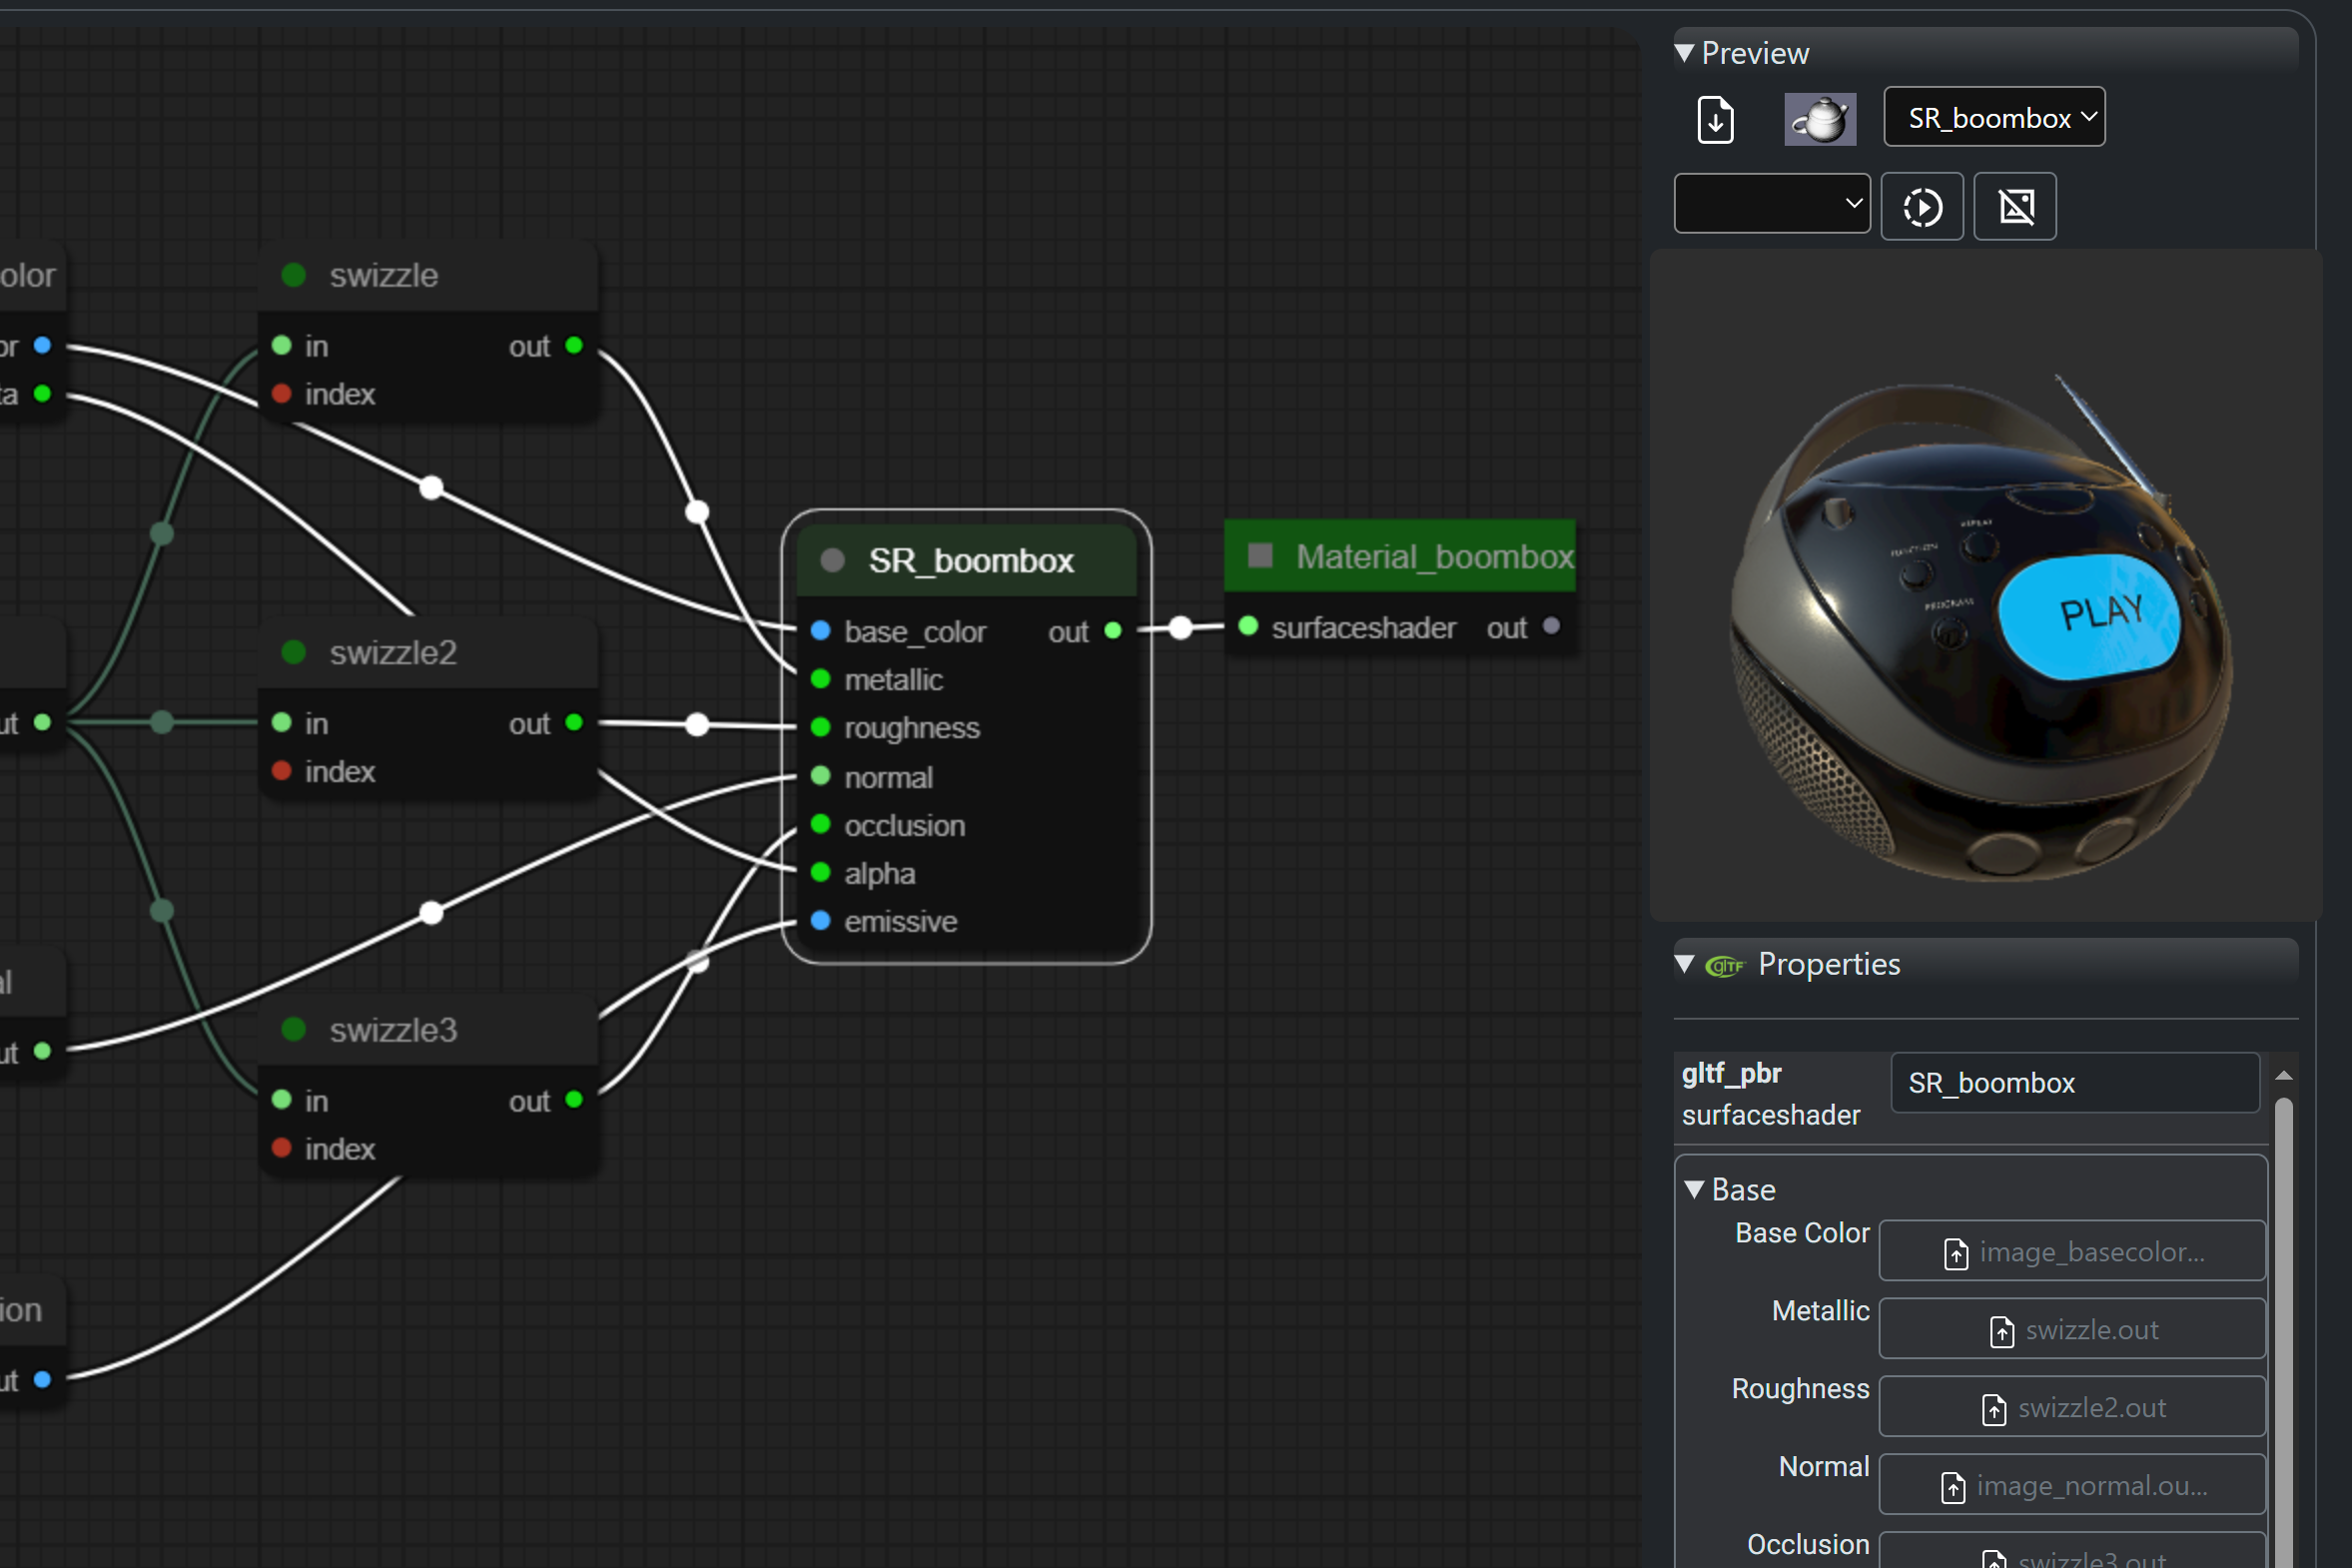Screen dimensions: 2352x1568
Task: Click the load/import file icon in Preview
Action: (1715, 120)
